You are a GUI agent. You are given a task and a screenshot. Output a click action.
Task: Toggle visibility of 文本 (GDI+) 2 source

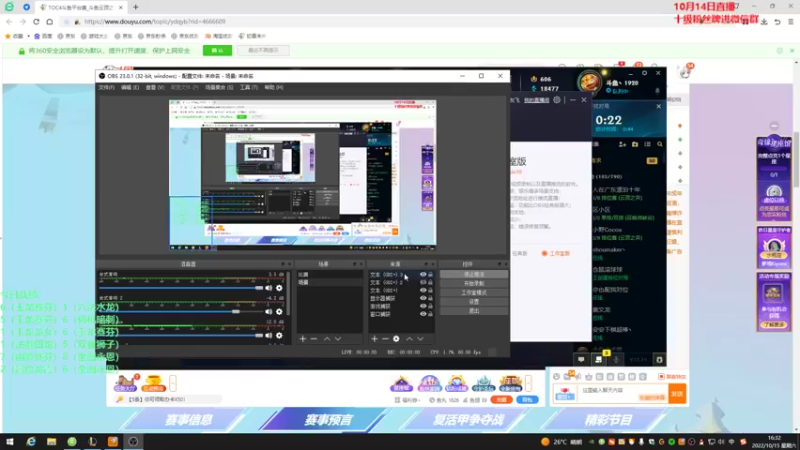pyautogui.click(x=422, y=282)
